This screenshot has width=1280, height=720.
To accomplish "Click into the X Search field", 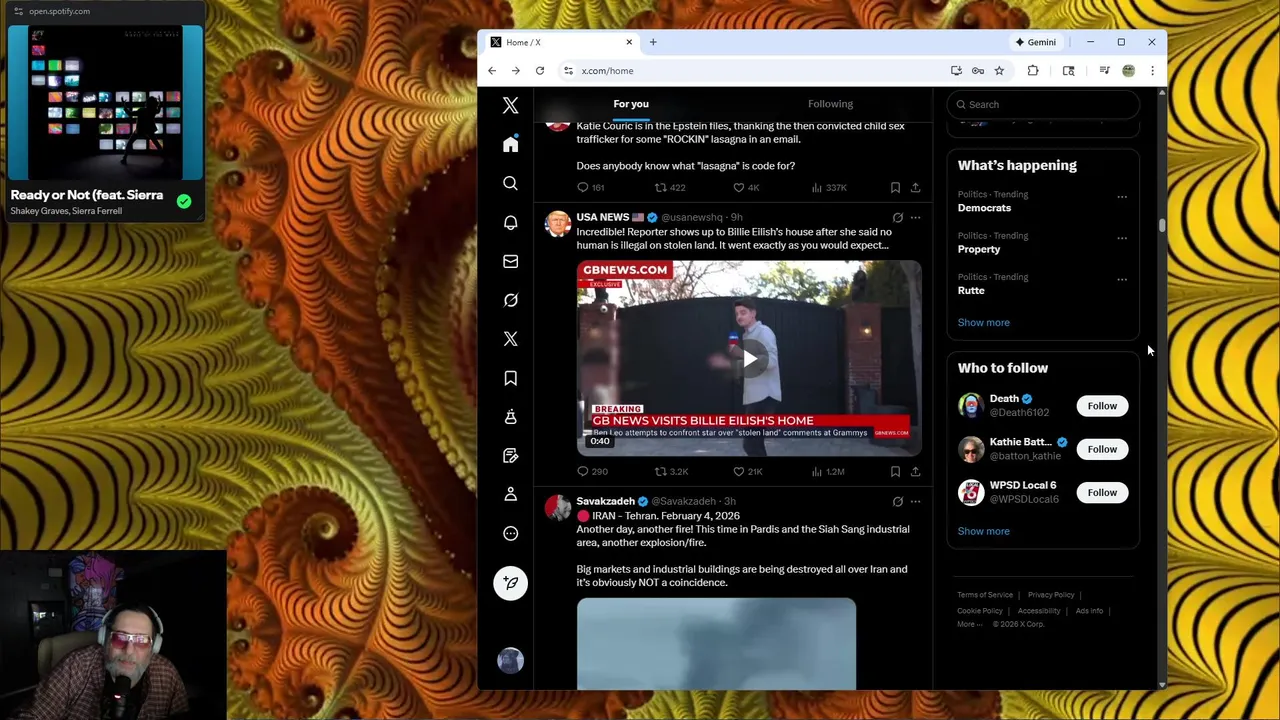I will [1043, 104].
